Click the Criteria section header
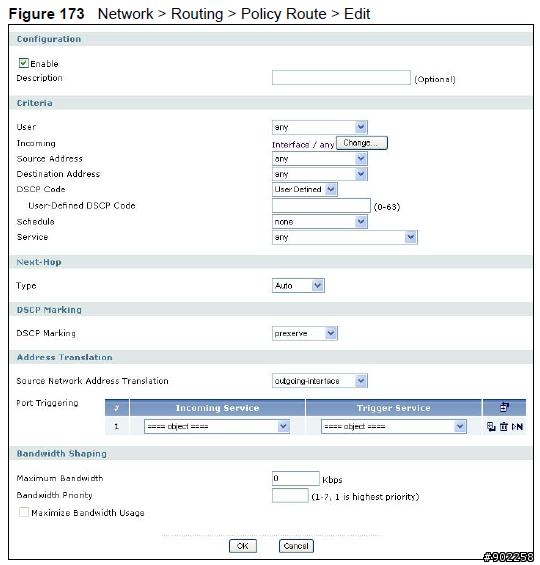The height and width of the screenshot is (565, 540). pyautogui.click(x=271, y=103)
